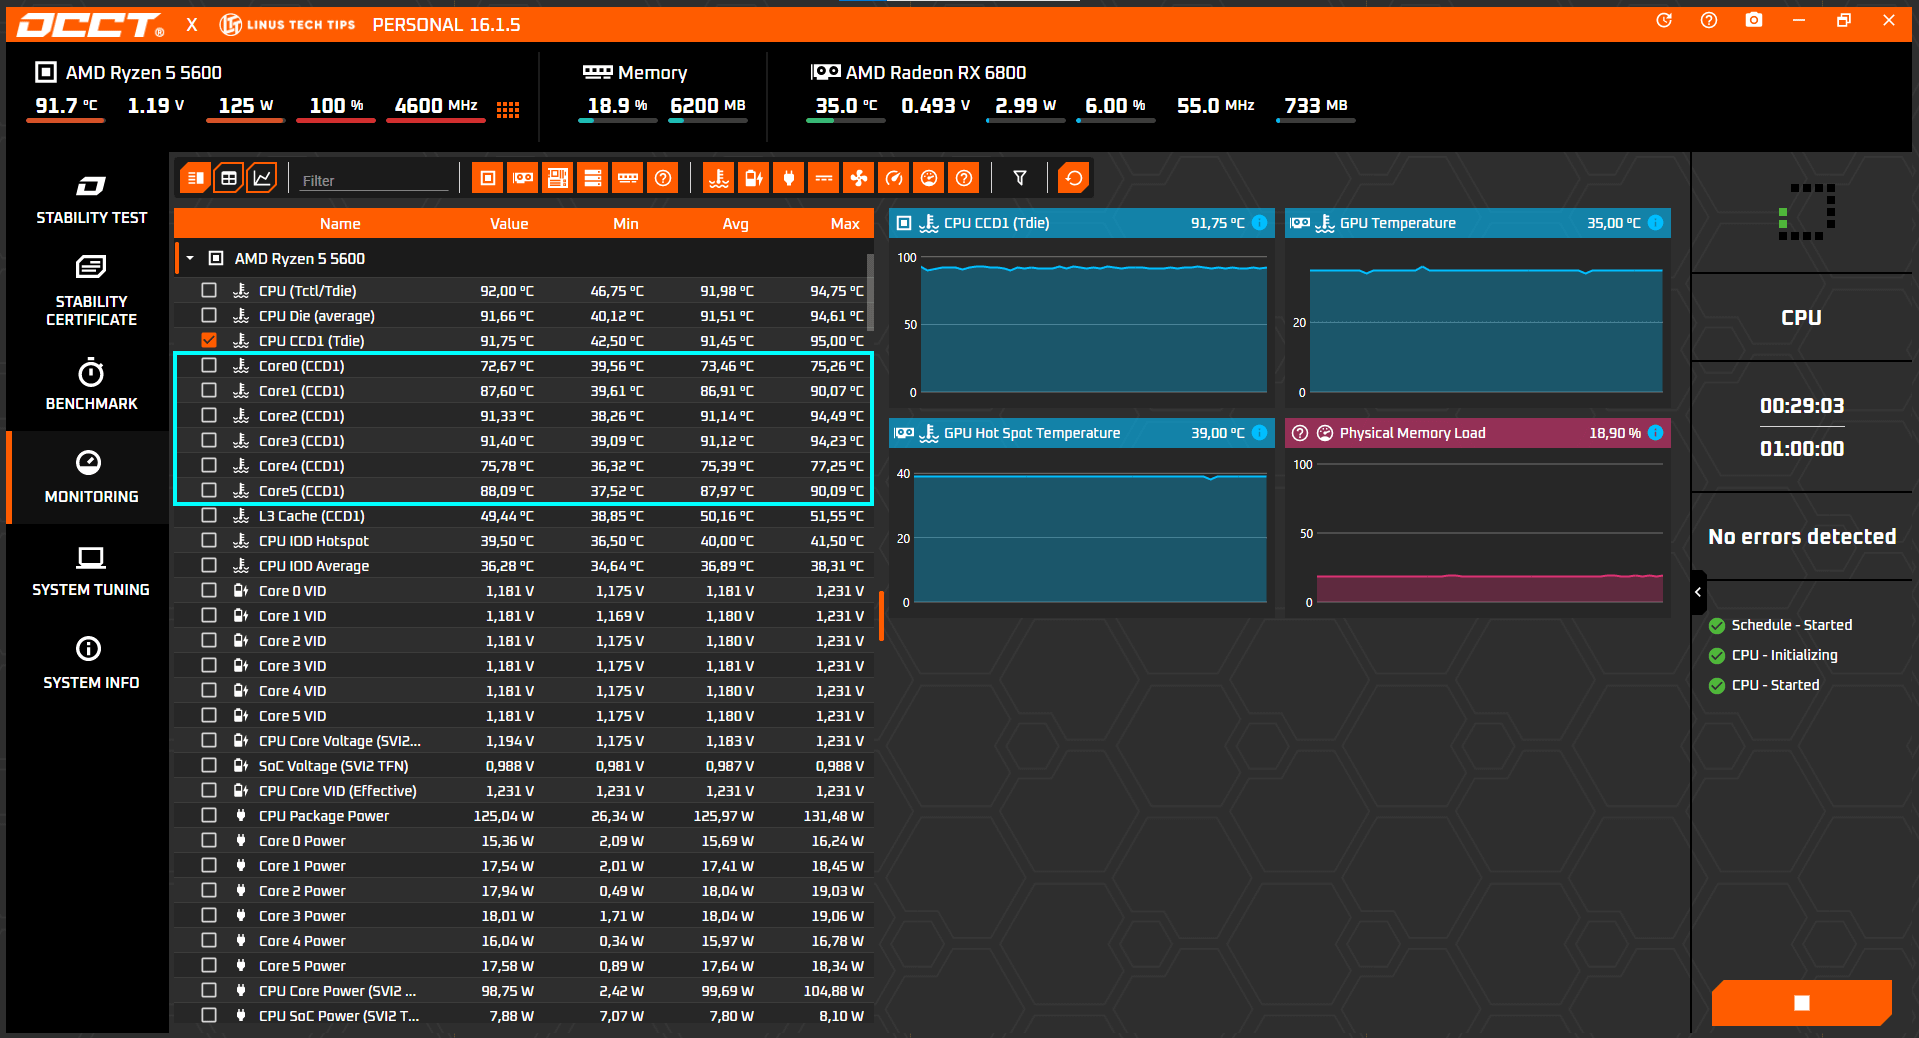Click the funnel filter icon
Viewport: 1919px width, 1038px height.
1019,178
